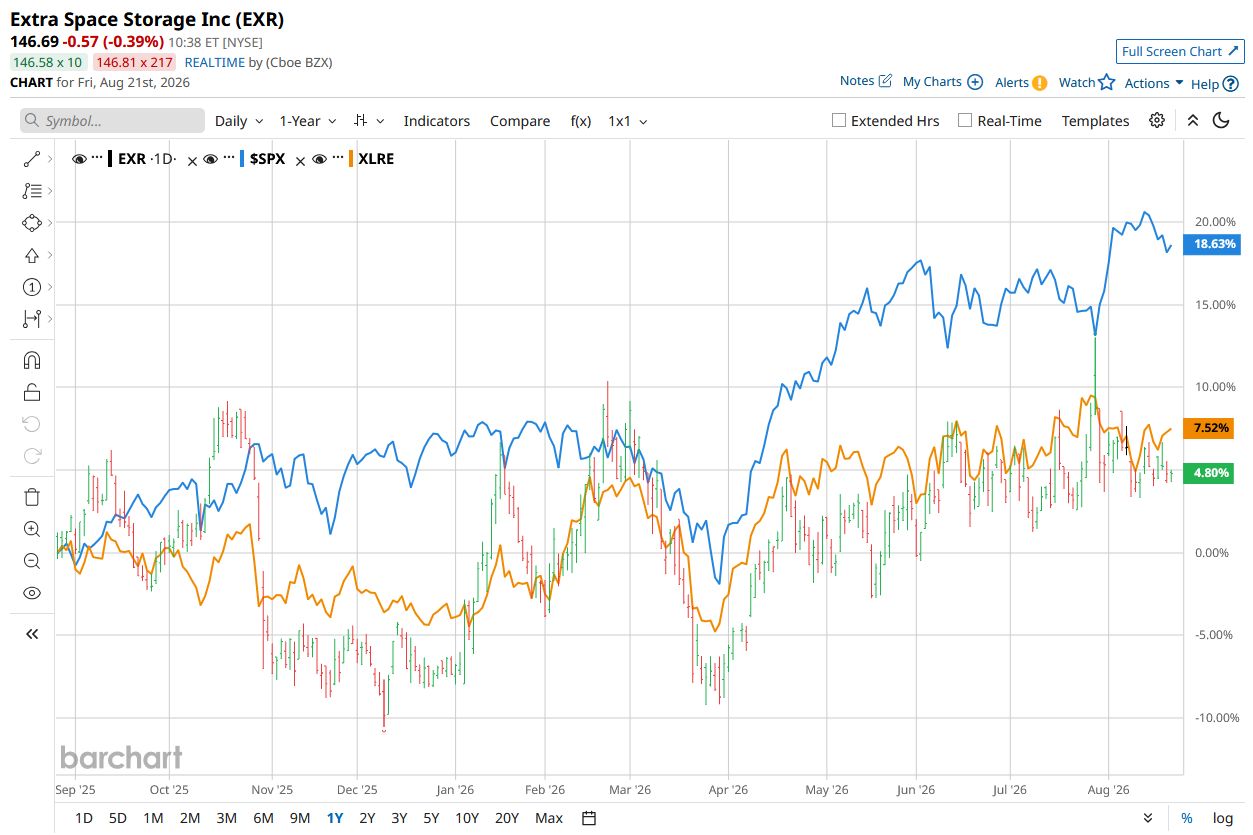Switch to dark mode moon icon
The width and height of the screenshot is (1253, 835).
[1221, 120]
